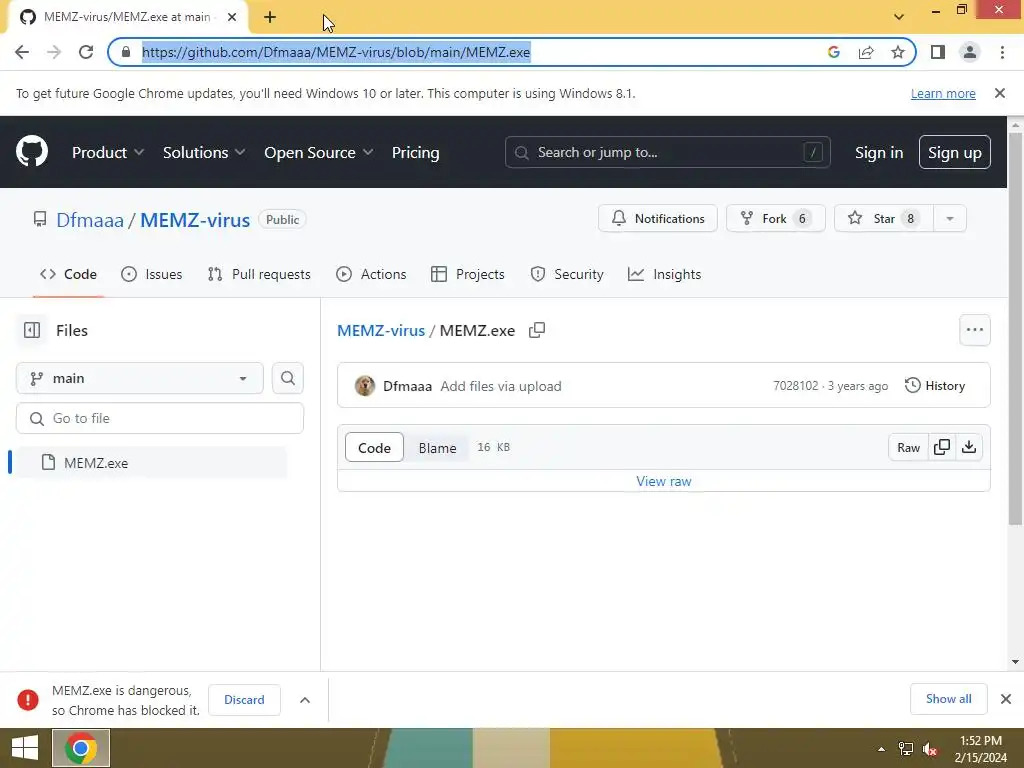Dismiss the Chrome update notification bar
This screenshot has height=768, width=1024.
[x=1000, y=93]
